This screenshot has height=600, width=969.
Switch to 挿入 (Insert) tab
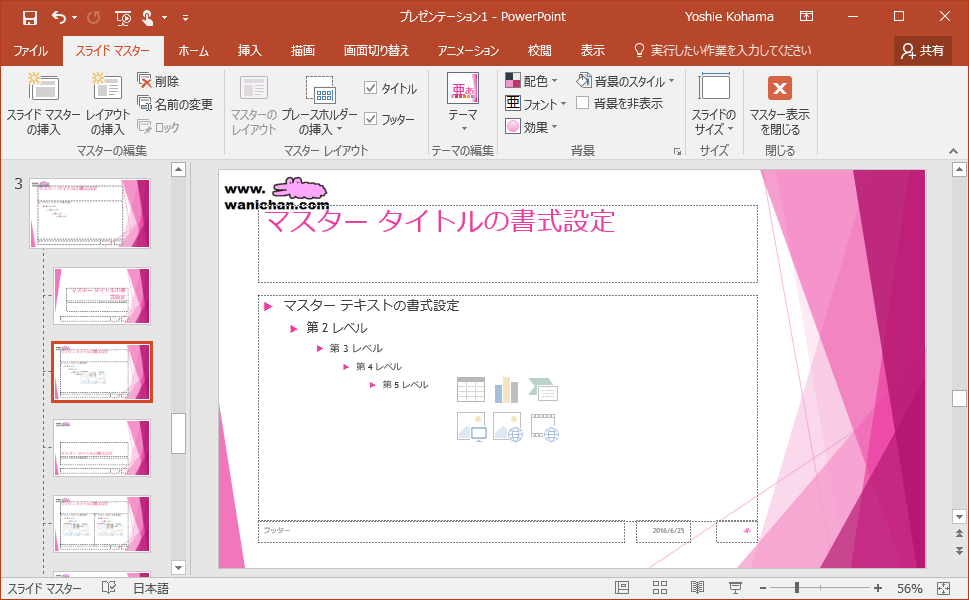[x=250, y=51]
